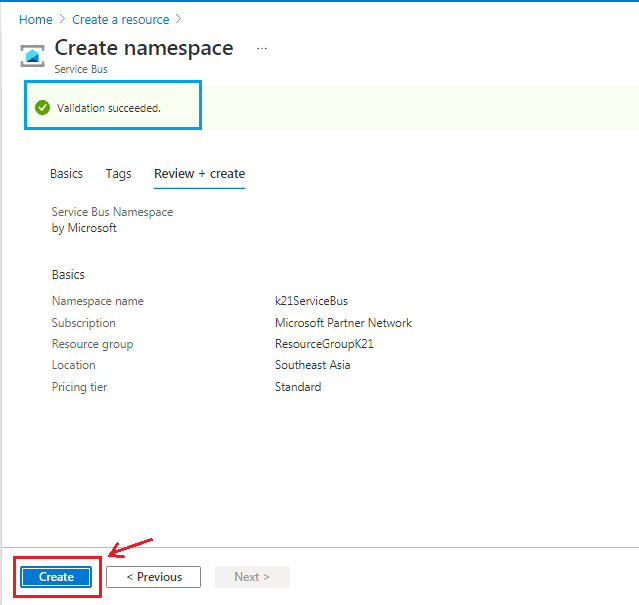The image size is (639, 605).
Task: Switch to the Basics tab
Action: [66, 174]
